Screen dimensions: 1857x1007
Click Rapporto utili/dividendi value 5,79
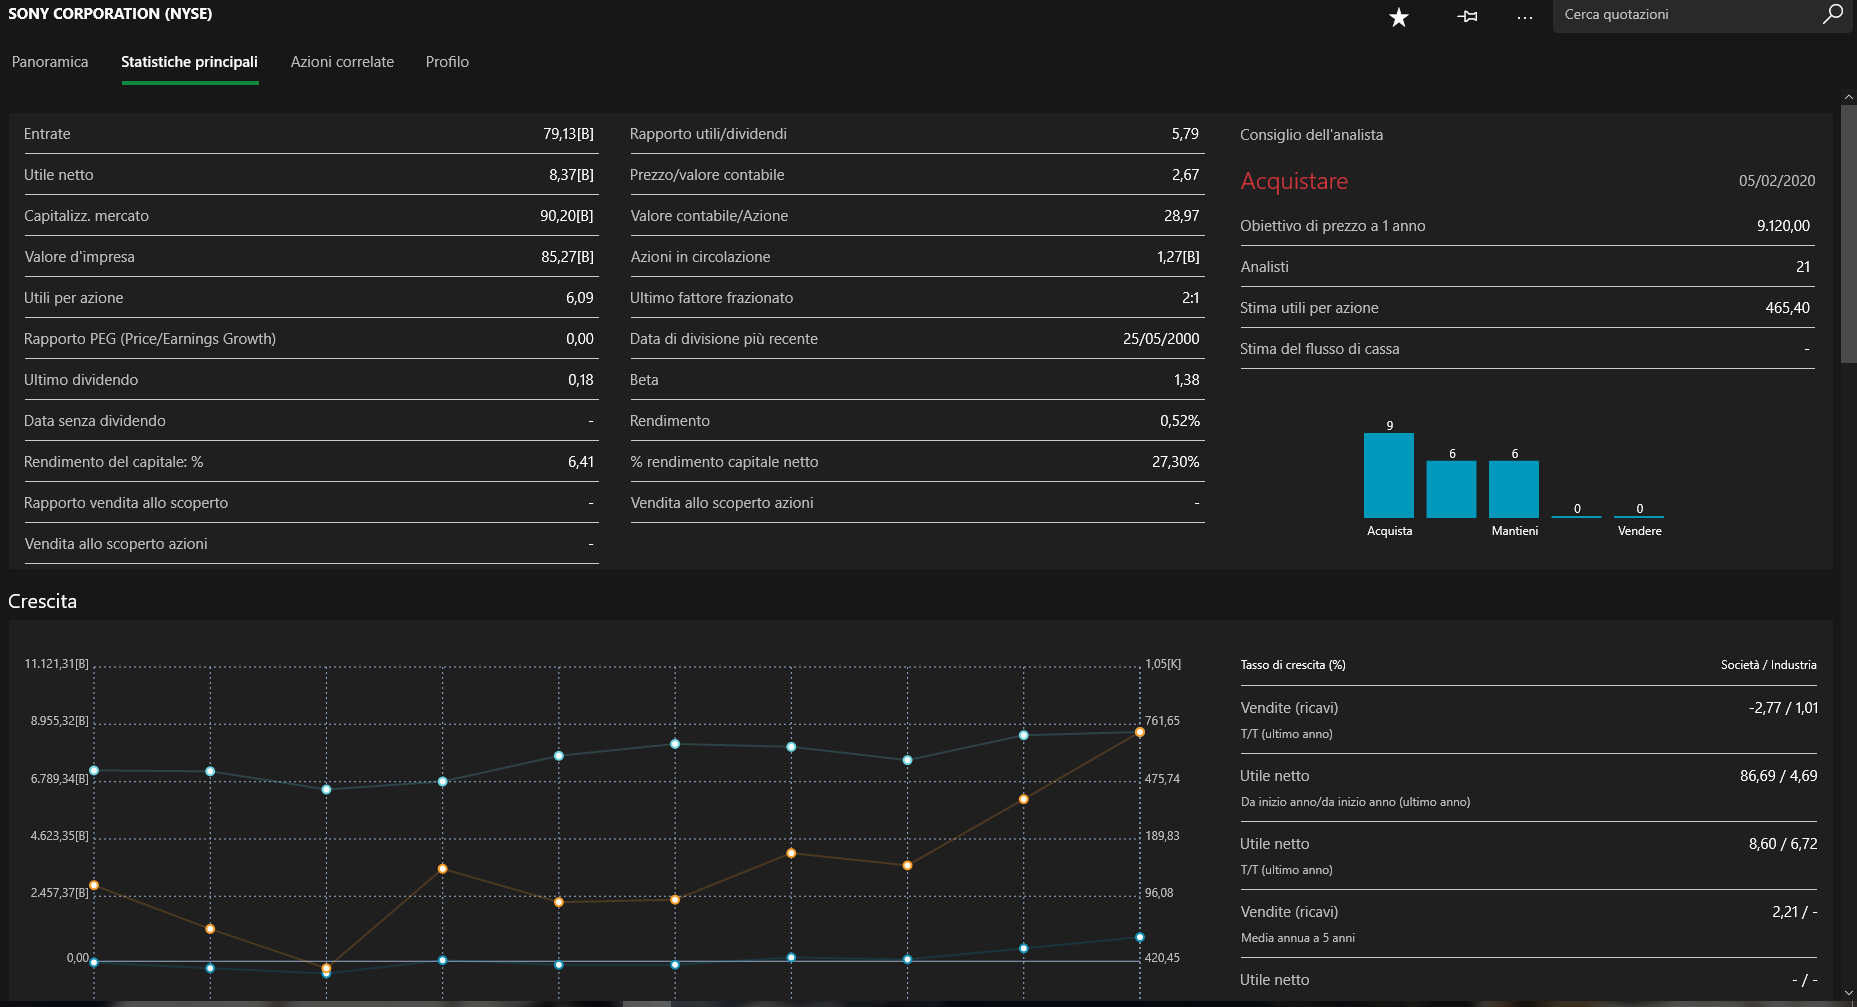1185,134
